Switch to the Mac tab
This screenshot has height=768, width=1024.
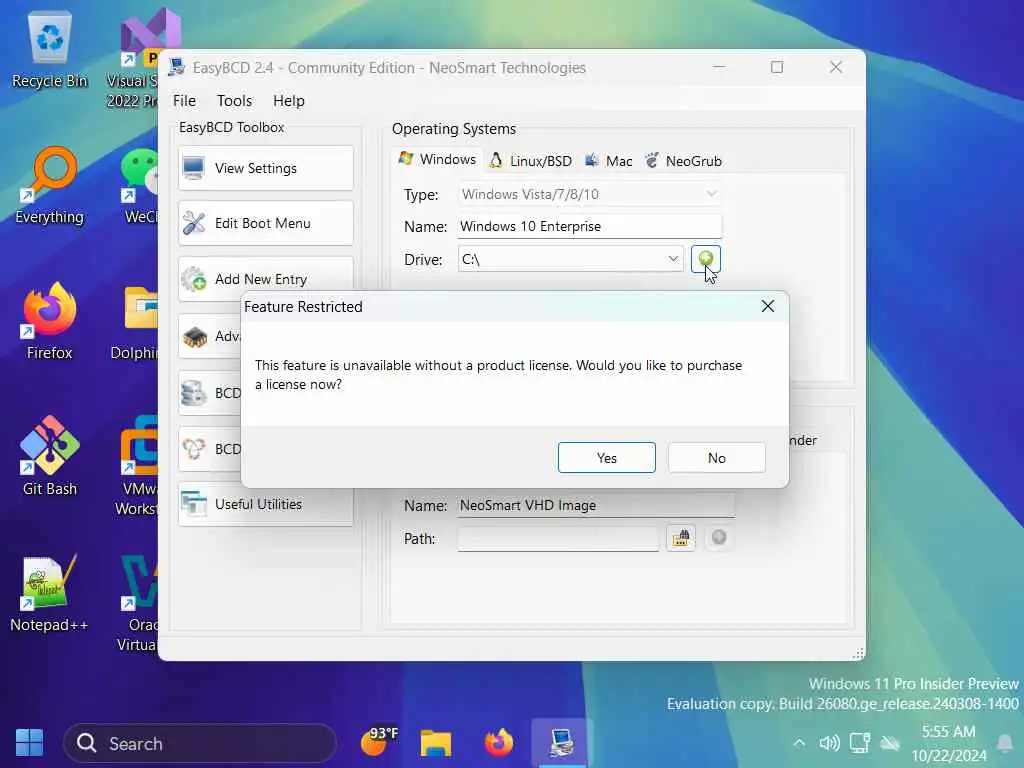click(x=609, y=161)
